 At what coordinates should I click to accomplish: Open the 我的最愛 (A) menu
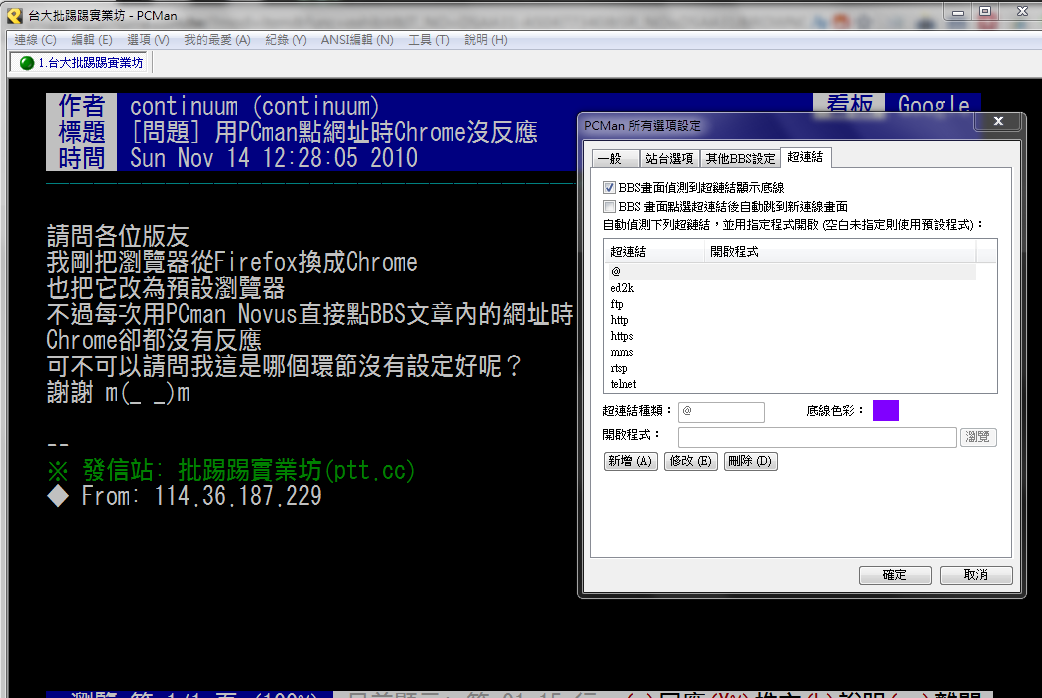coord(217,40)
